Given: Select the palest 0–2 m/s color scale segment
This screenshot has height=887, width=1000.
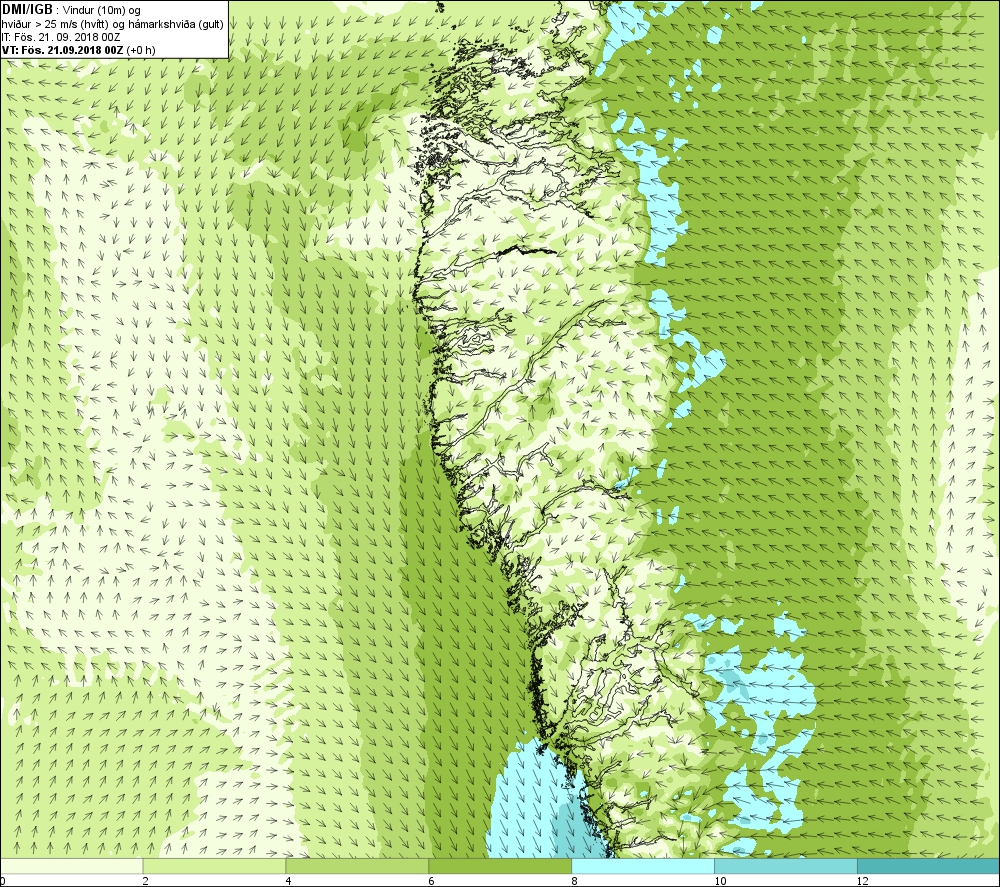Looking at the screenshot, I should (x=71, y=866).
